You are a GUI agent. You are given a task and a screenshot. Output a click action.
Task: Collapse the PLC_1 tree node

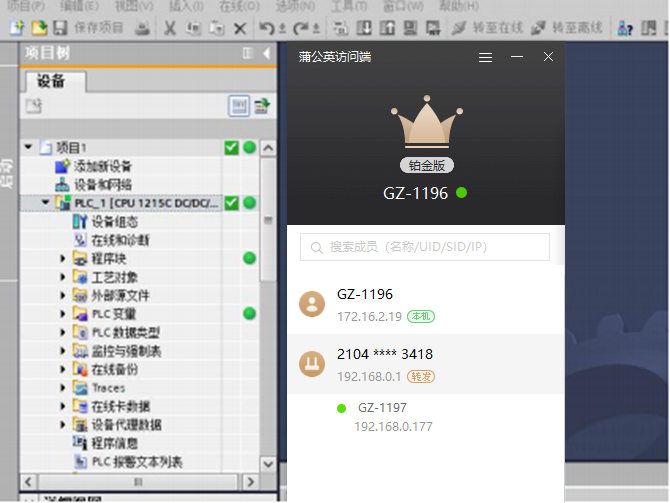click(45, 203)
